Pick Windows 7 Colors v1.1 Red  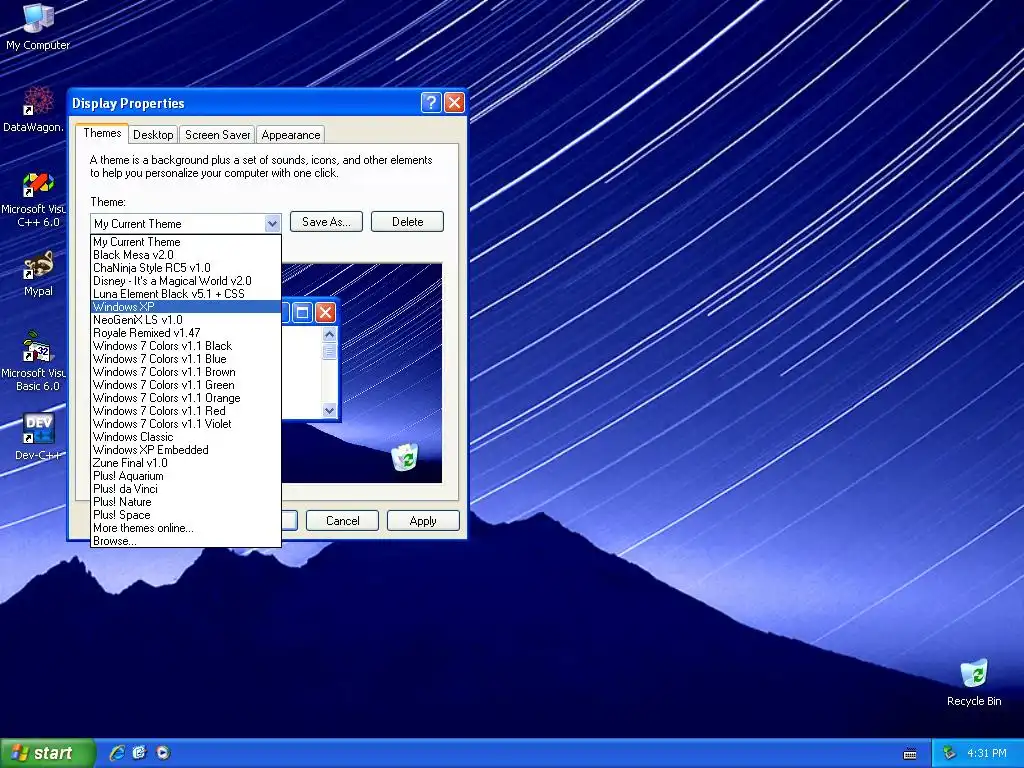[186, 411]
